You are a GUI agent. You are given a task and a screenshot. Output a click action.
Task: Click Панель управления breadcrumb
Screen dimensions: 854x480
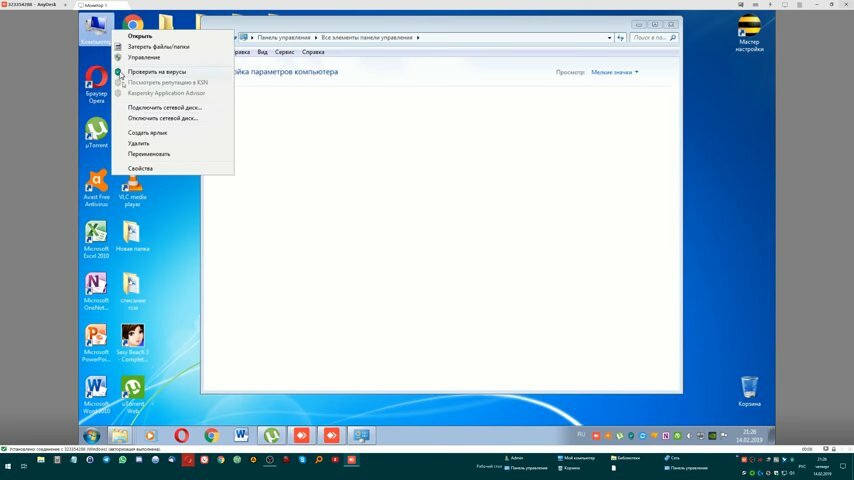(x=284, y=38)
